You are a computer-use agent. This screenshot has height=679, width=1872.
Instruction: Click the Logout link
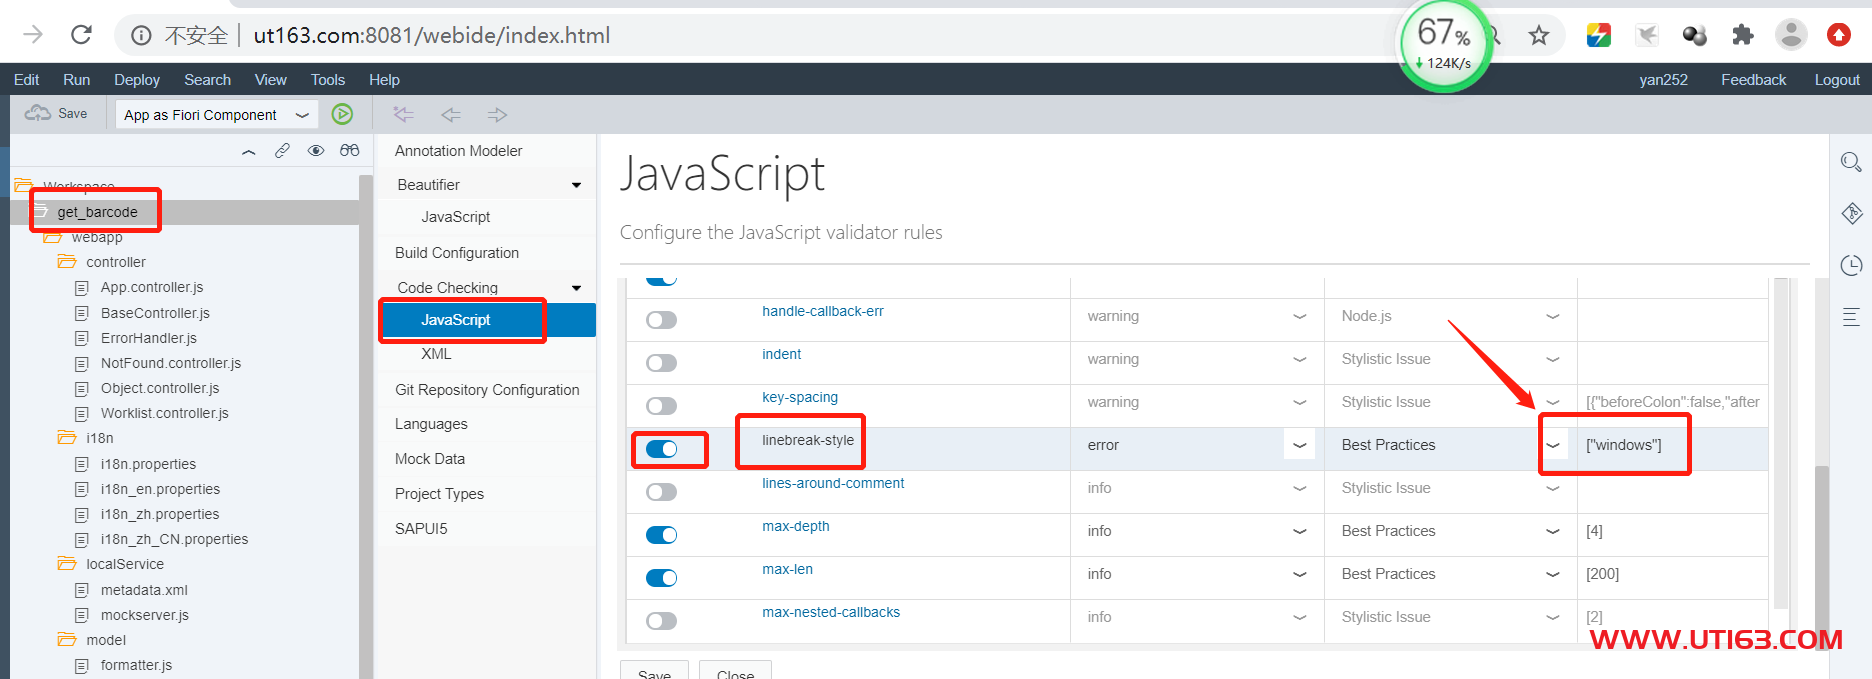1837,80
